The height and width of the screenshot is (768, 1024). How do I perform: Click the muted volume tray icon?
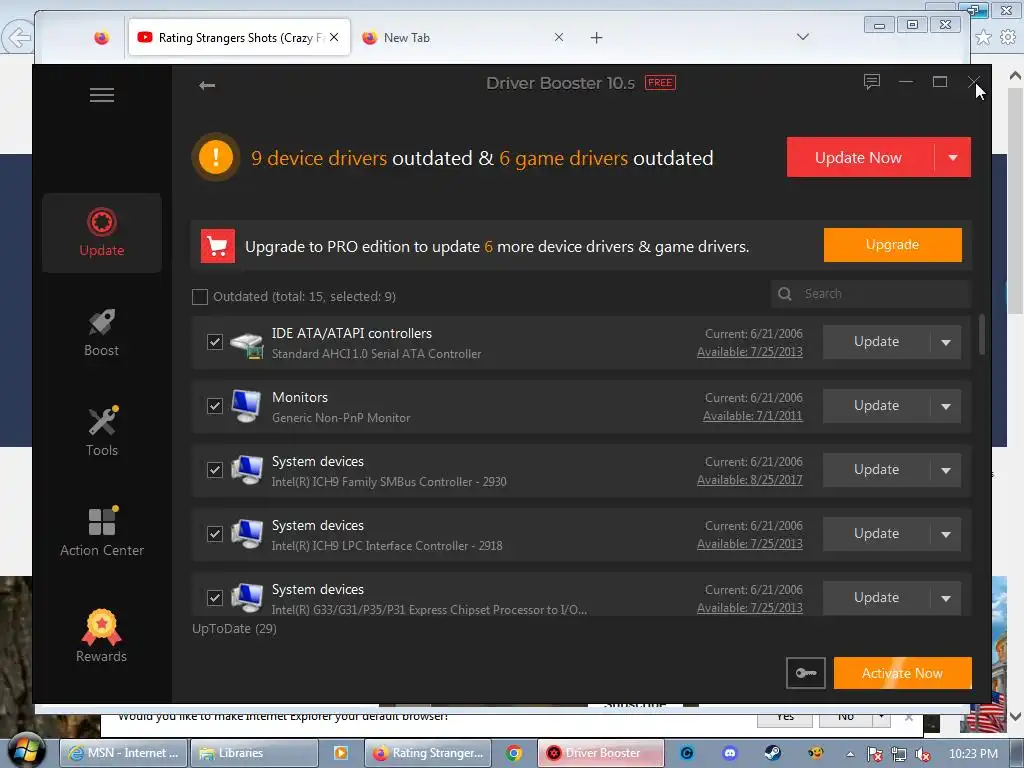pos(923,754)
